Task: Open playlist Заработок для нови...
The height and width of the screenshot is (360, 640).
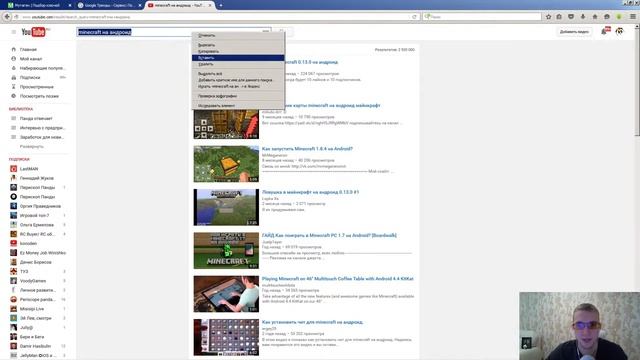Action: pos(42,137)
